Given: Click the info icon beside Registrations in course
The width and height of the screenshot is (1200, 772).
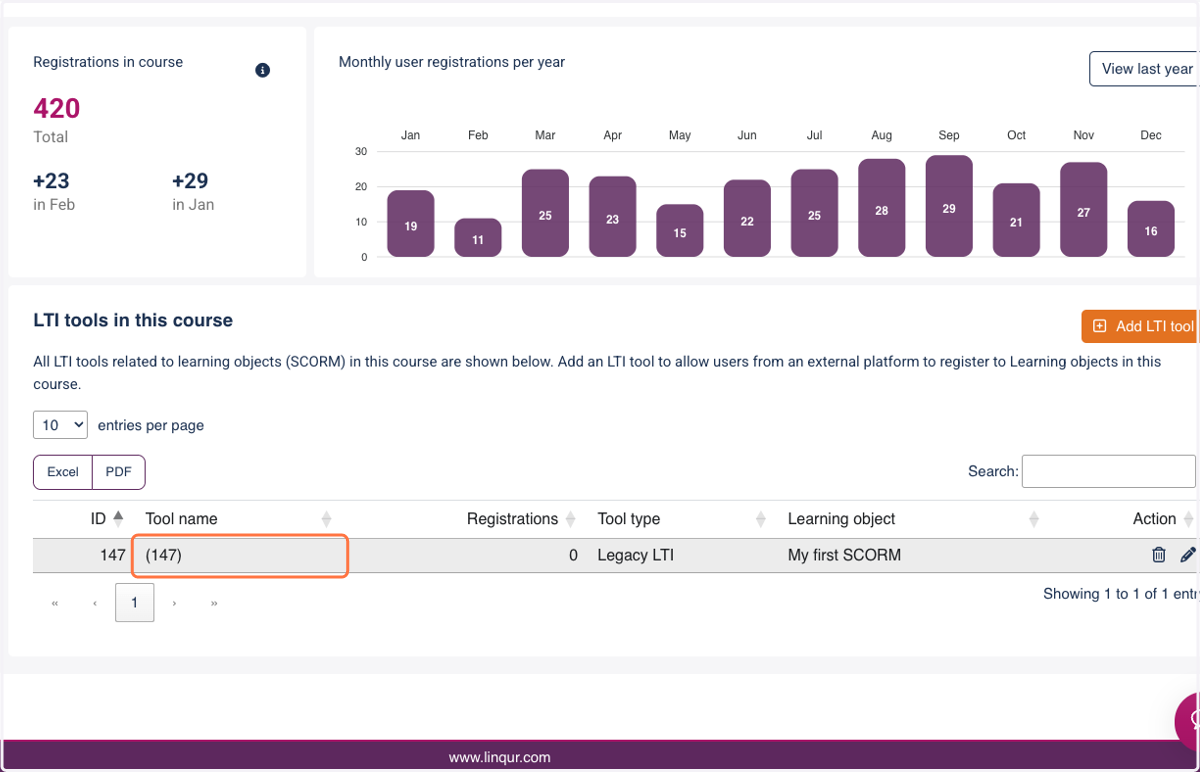Looking at the screenshot, I should tap(262, 70).
